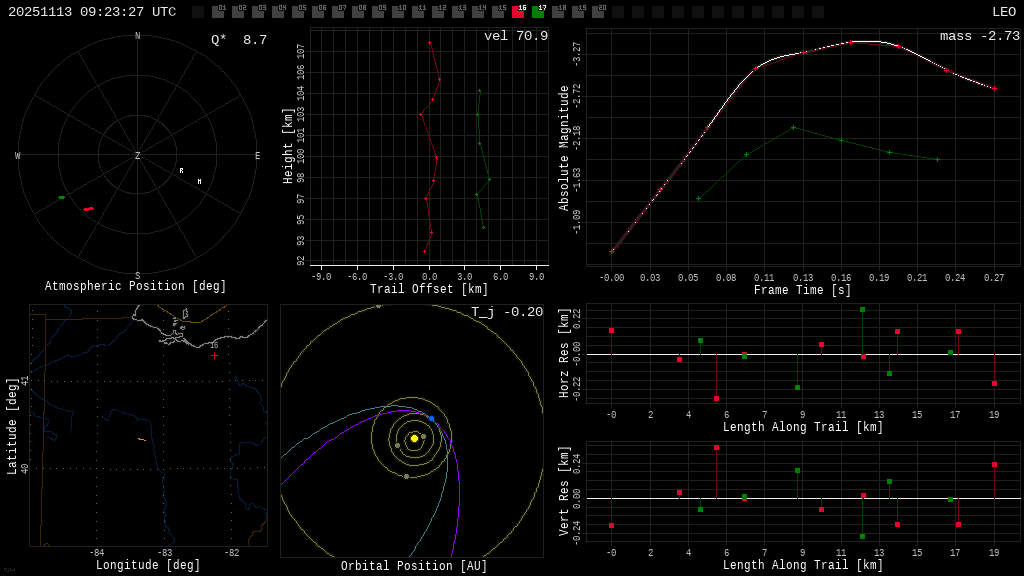Image resolution: width=1024 pixels, height=576 pixels.
Task: Click station indicator box 18
Action: (558, 12)
